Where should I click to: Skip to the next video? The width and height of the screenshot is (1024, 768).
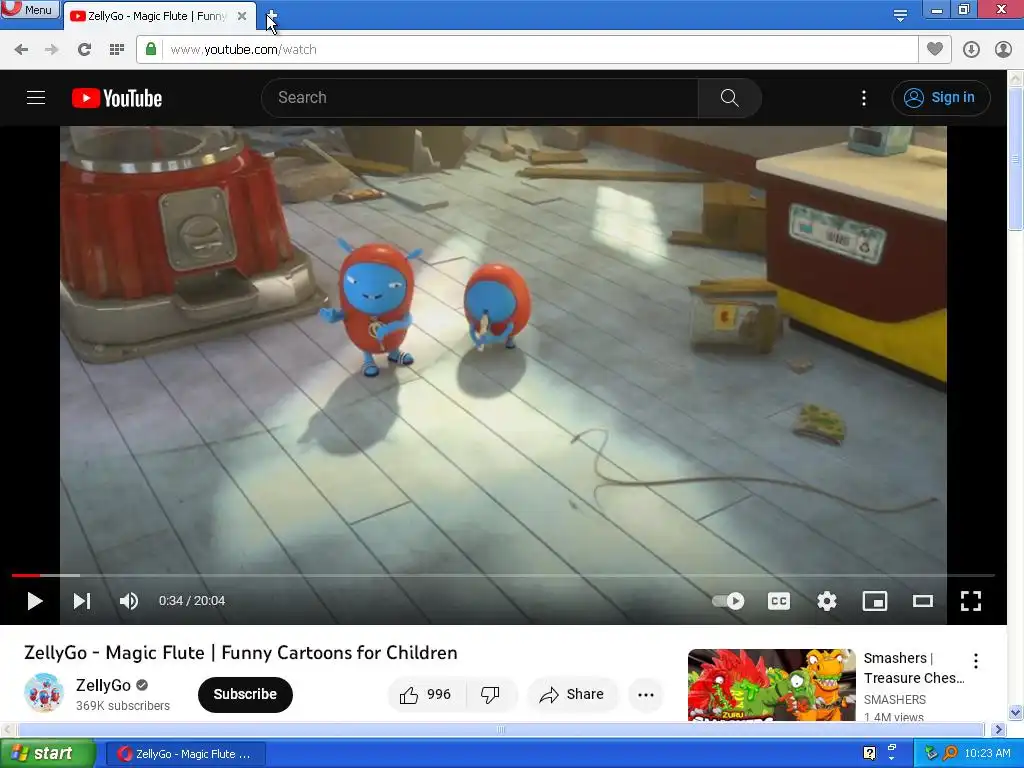tap(82, 601)
